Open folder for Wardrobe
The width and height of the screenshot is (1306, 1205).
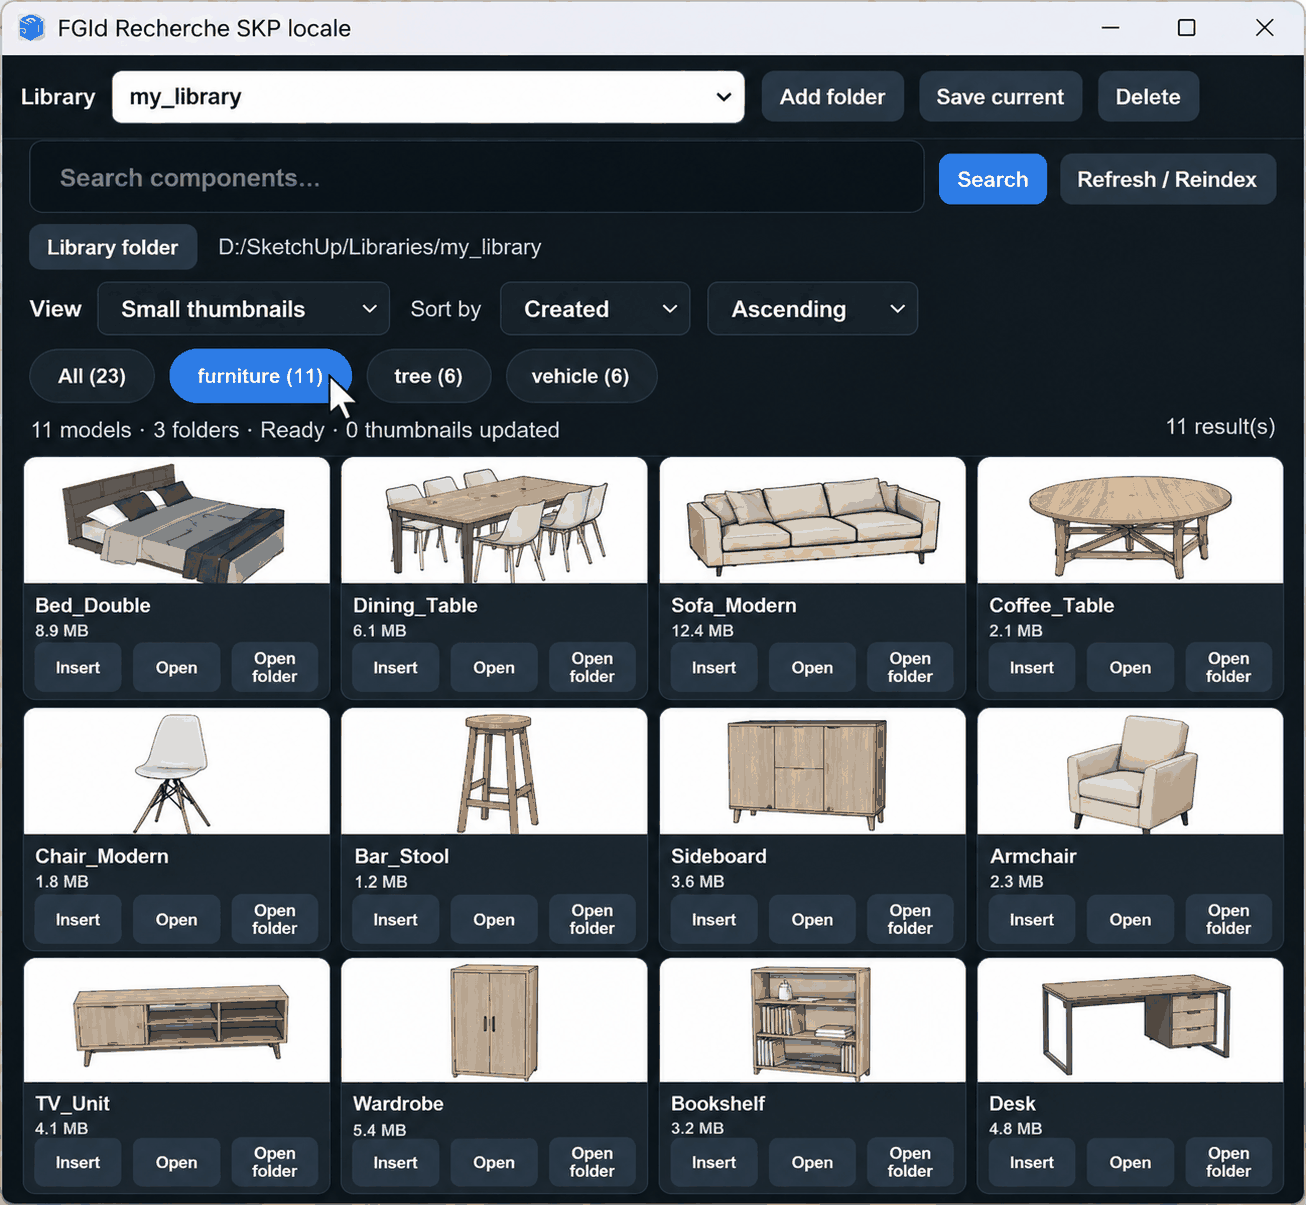point(592,1163)
